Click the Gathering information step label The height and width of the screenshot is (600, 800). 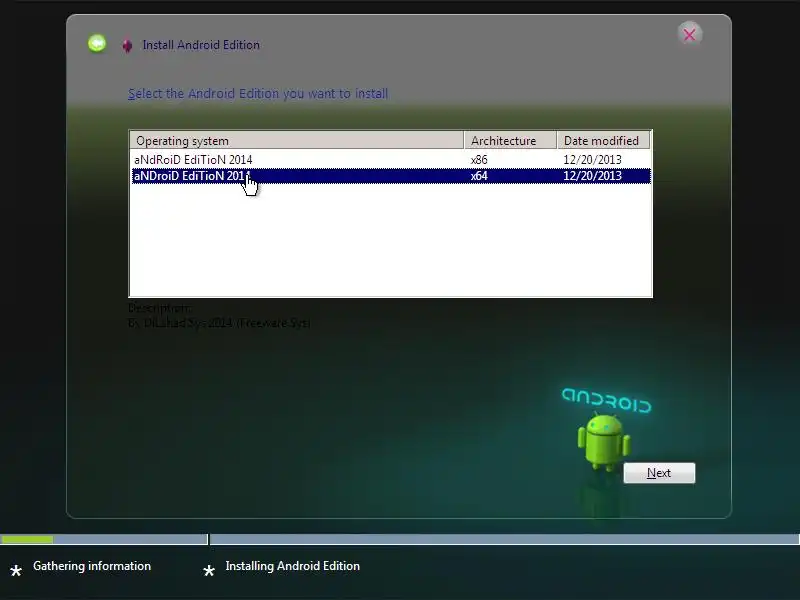click(x=92, y=566)
